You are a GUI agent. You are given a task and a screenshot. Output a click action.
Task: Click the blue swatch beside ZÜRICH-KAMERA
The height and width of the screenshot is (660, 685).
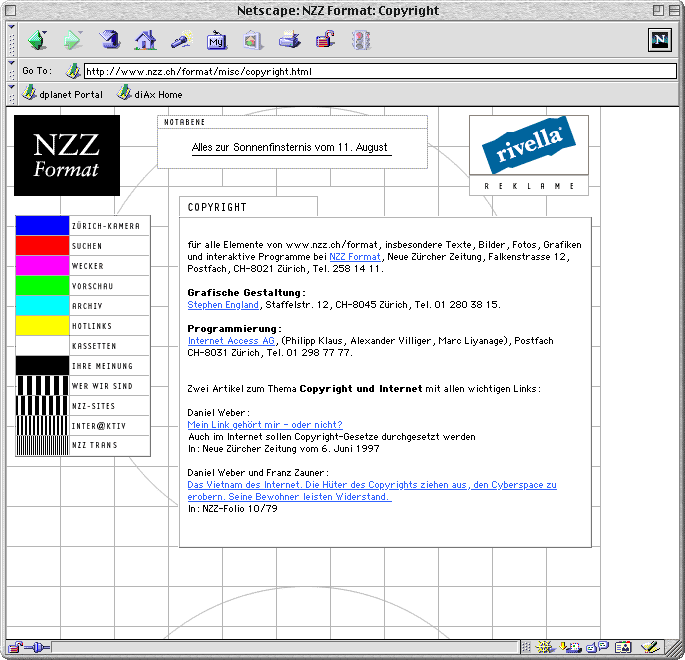pos(42,225)
